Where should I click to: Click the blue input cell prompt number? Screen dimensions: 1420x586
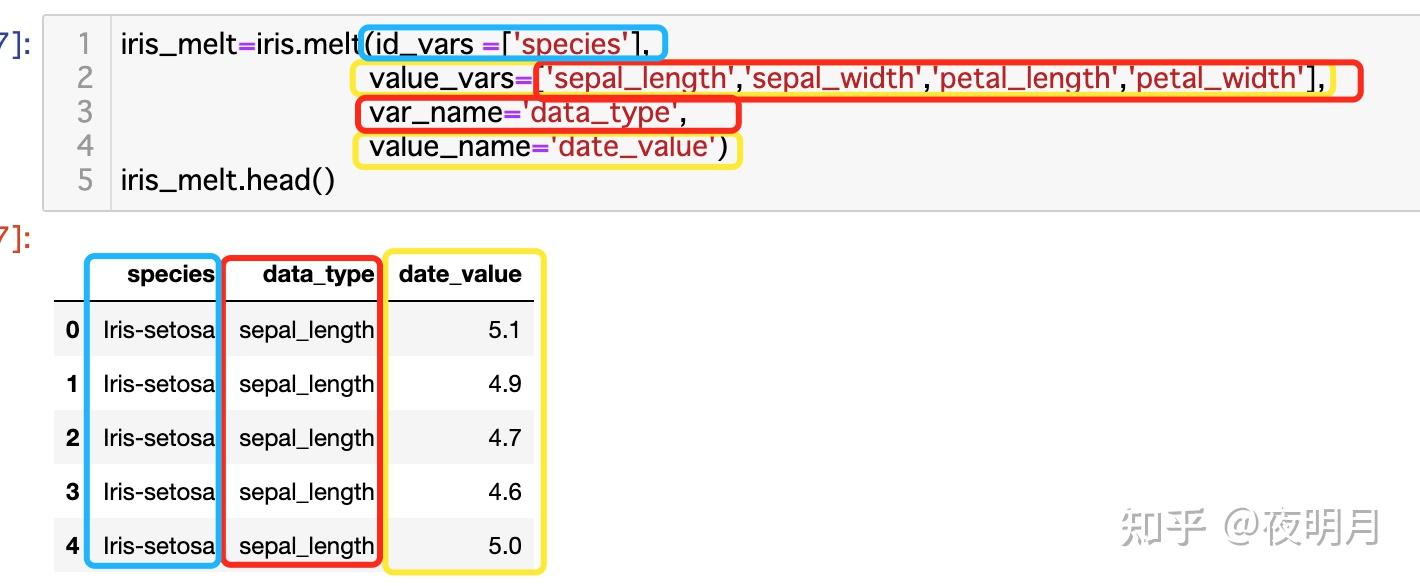pos(12,44)
